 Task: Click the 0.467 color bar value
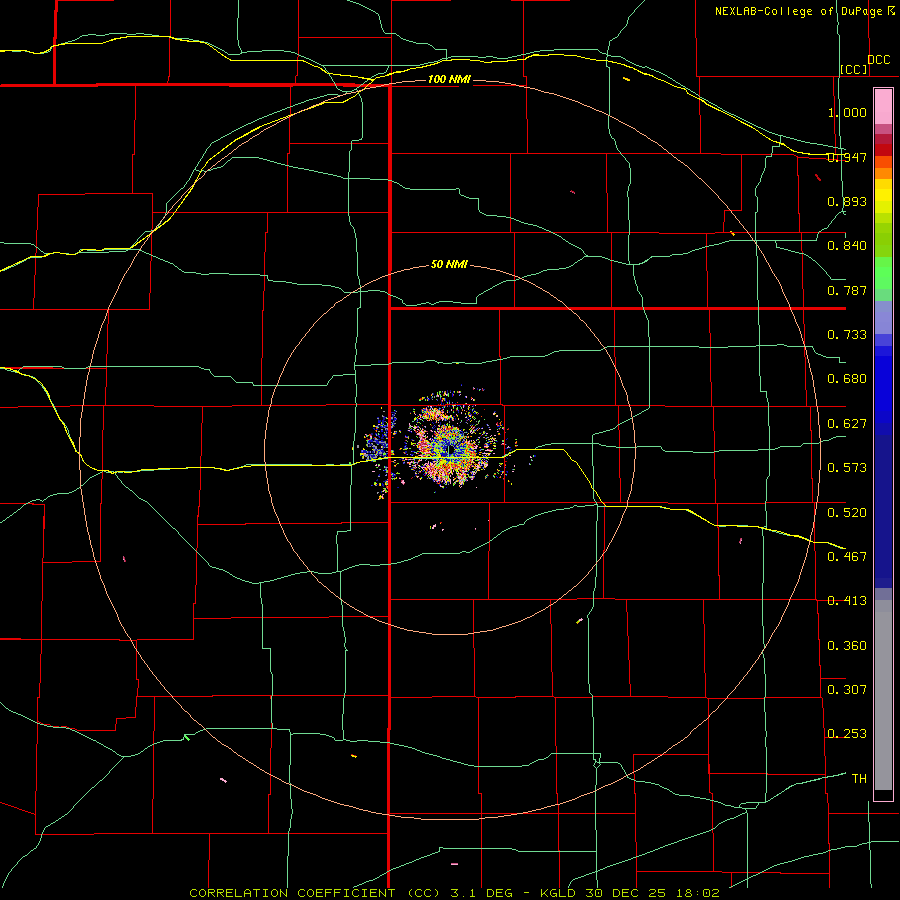(x=847, y=557)
